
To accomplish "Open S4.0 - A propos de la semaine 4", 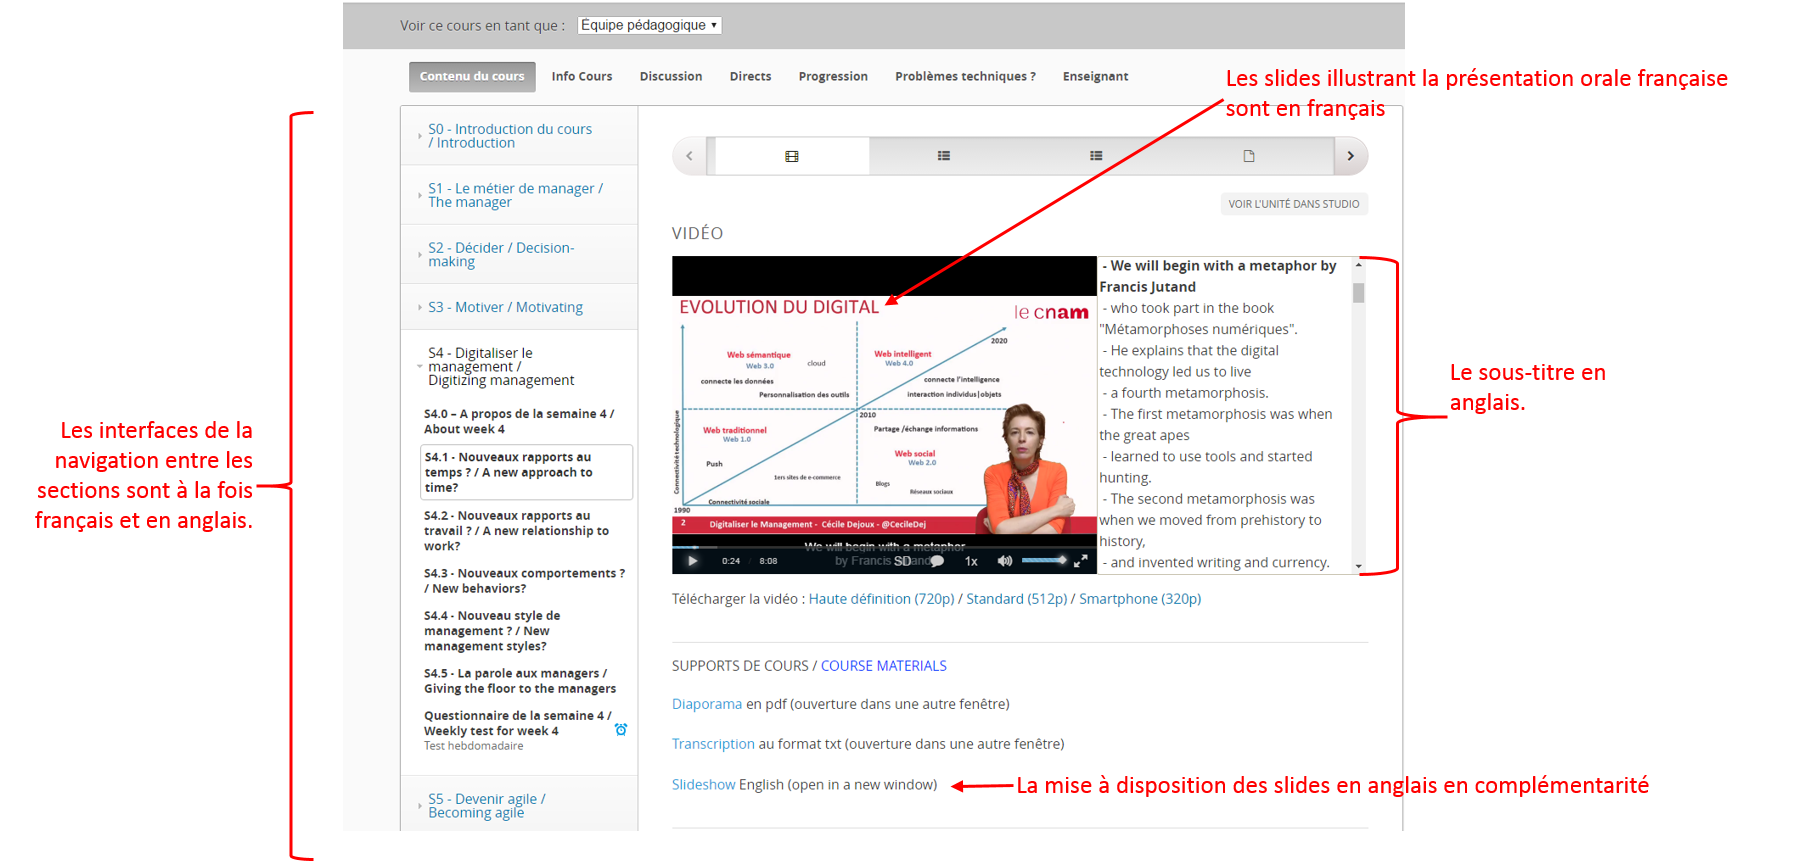I will pos(527,421).
